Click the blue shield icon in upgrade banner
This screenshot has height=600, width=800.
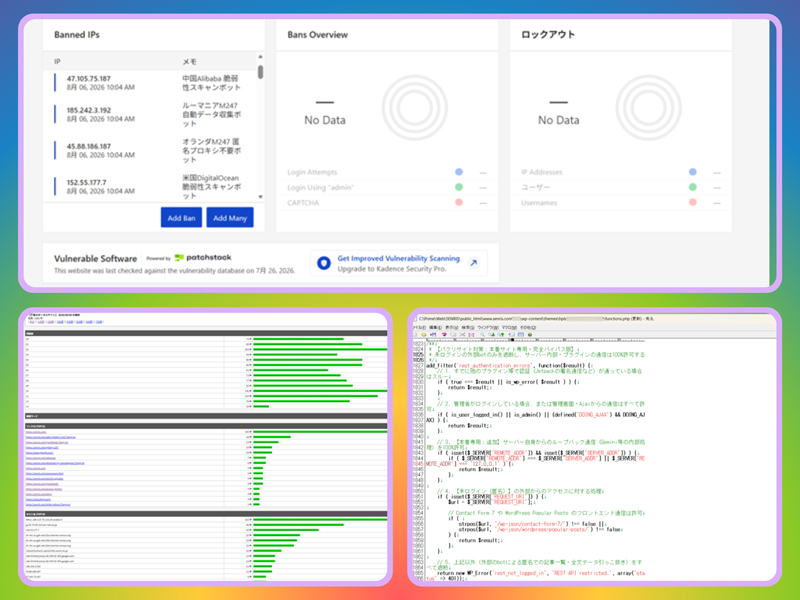tap(323, 263)
